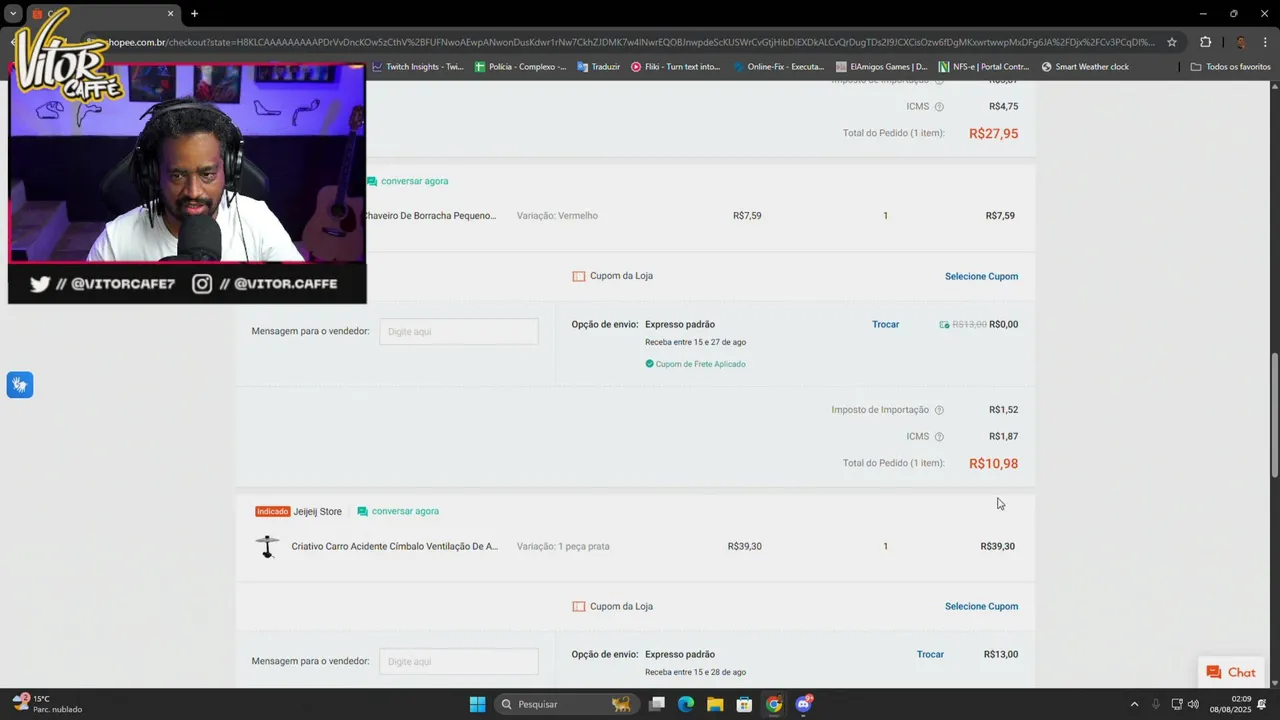Click Variação: Vermelho text
The height and width of the screenshot is (720, 1280).
pyautogui.click(x=557, y=215)
